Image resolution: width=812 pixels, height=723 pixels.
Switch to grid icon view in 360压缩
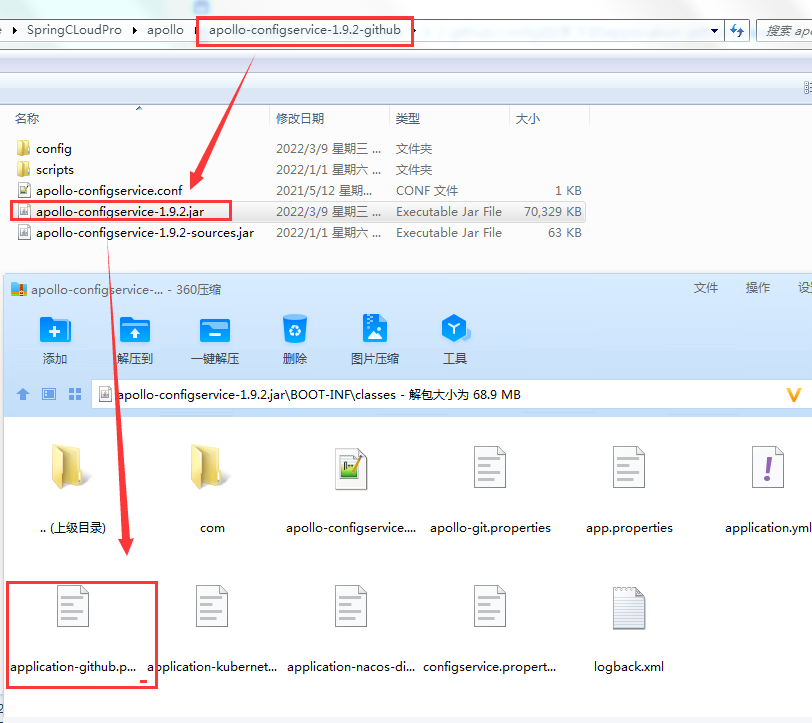click(75, 395)
